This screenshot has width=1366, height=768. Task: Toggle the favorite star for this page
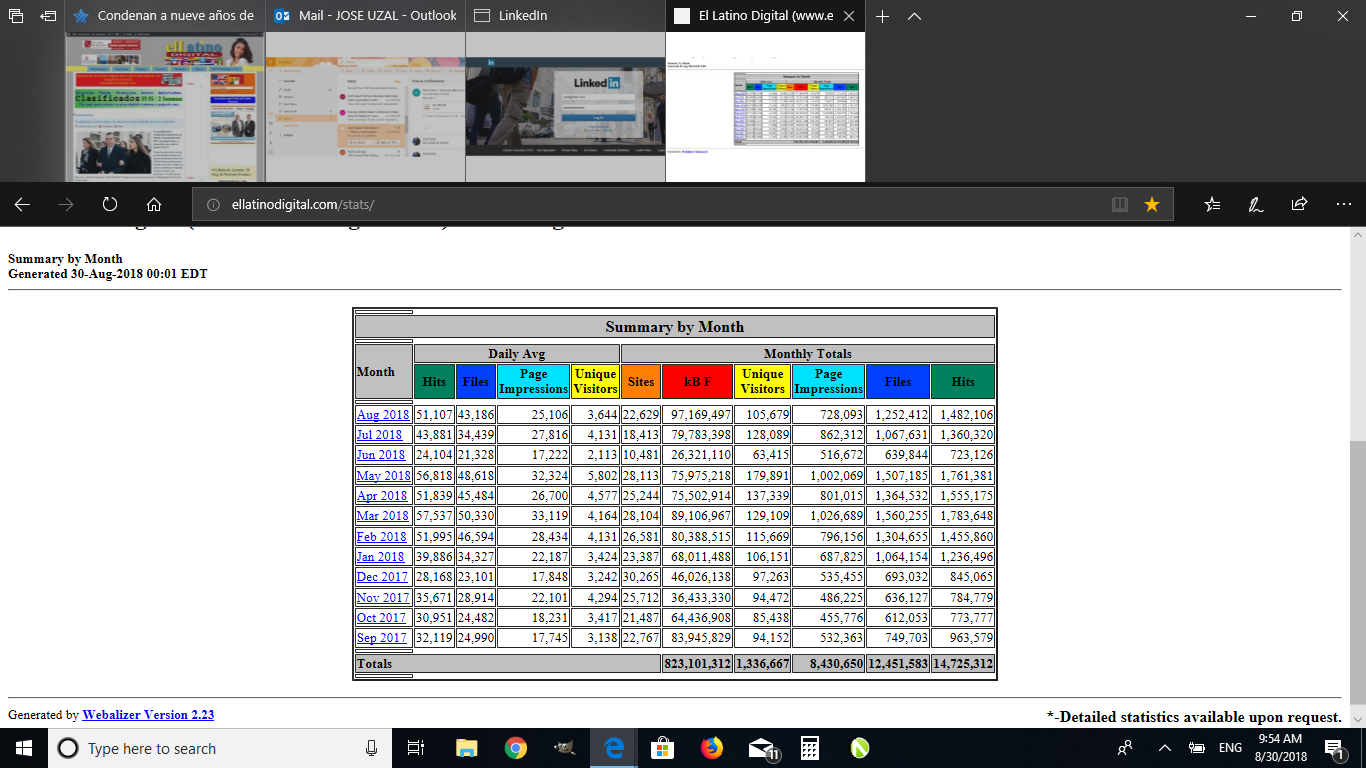[x=1152, y=204]
